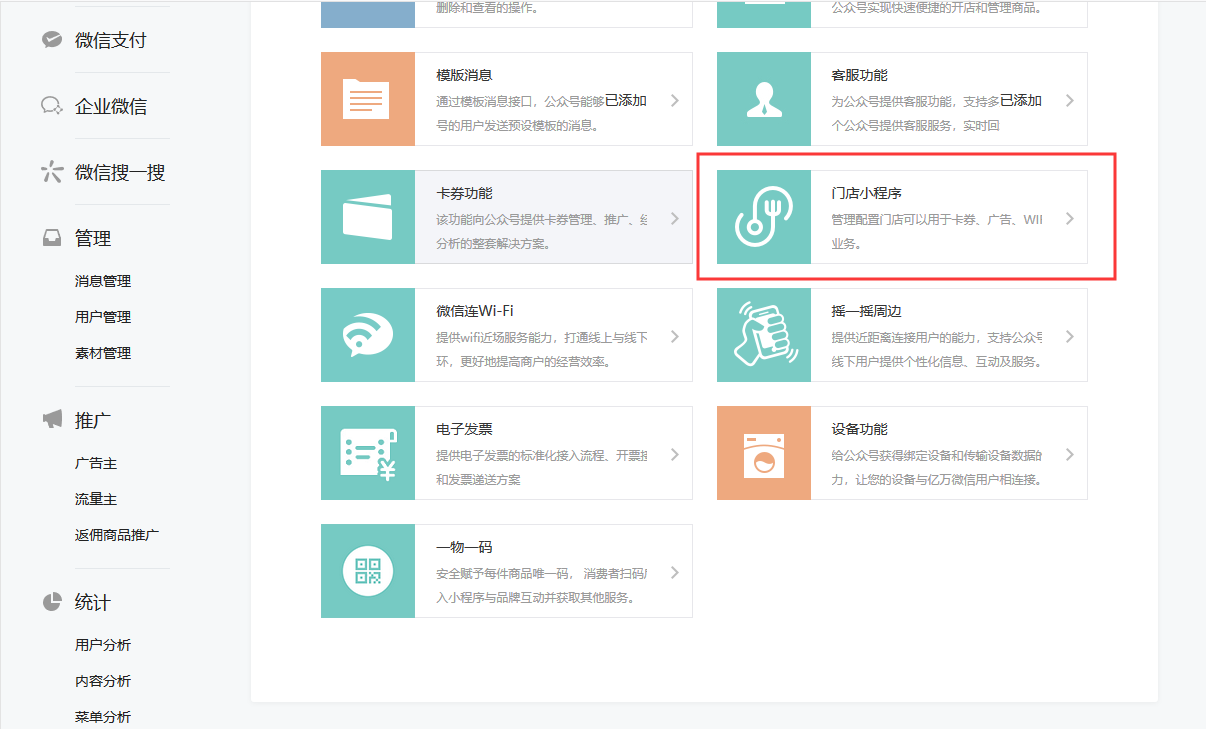Screen dimensions: 1206x729
Task: Expand the 设备功能 card chevron arrow
Action: point(1070,454)
